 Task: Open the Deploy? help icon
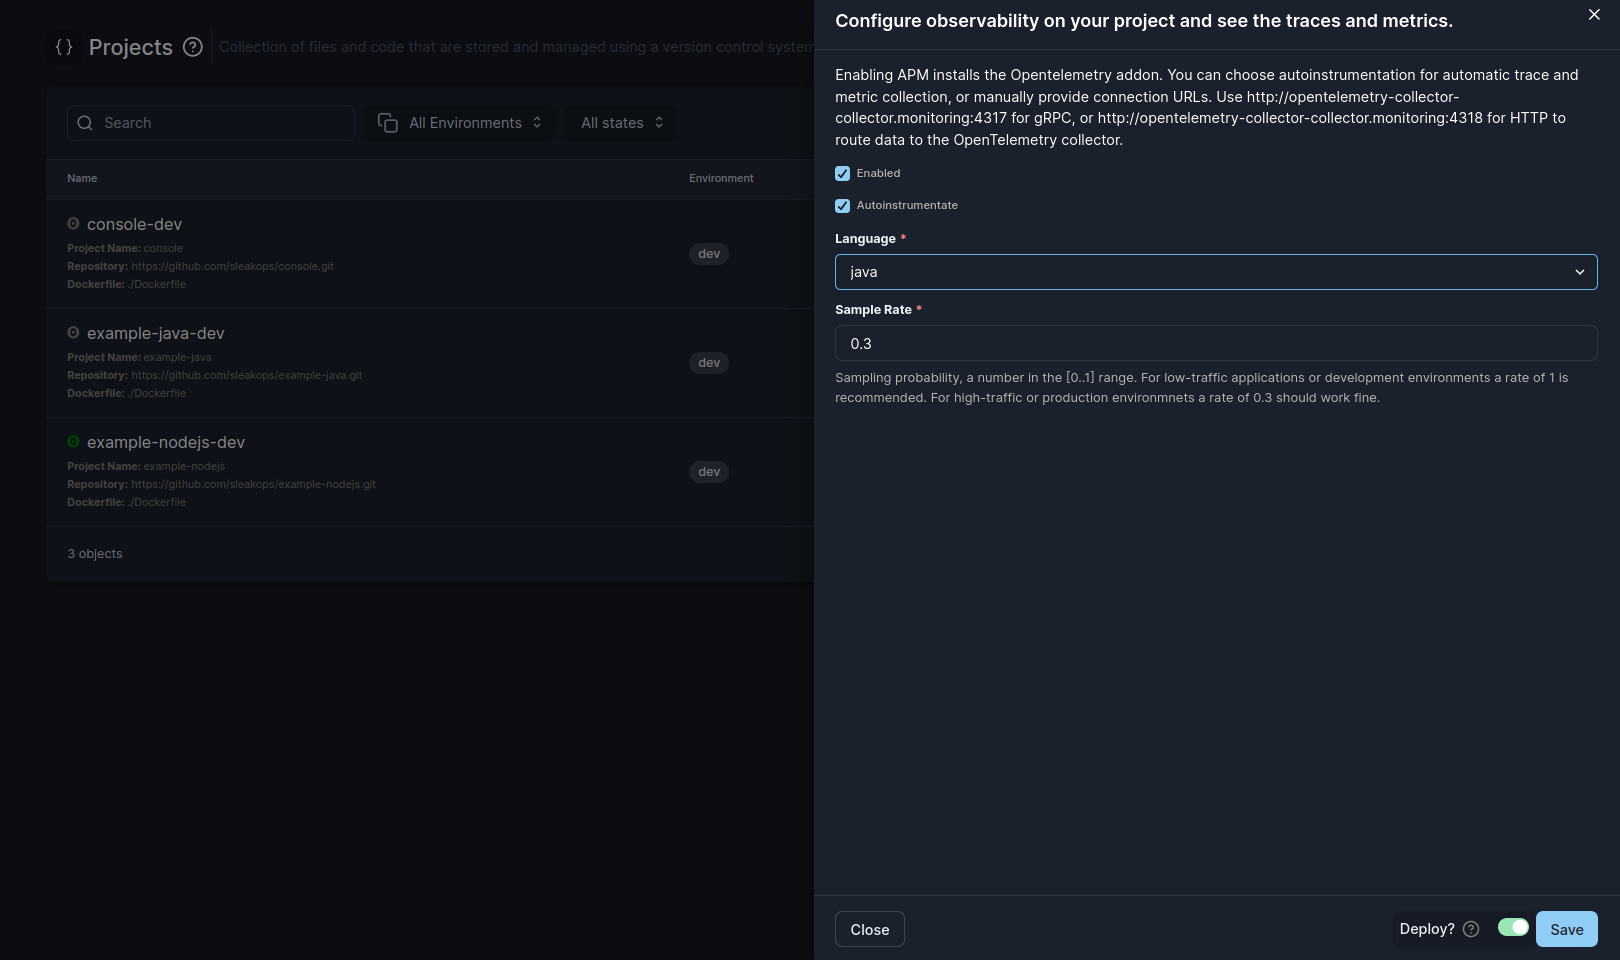[1471, 929]
